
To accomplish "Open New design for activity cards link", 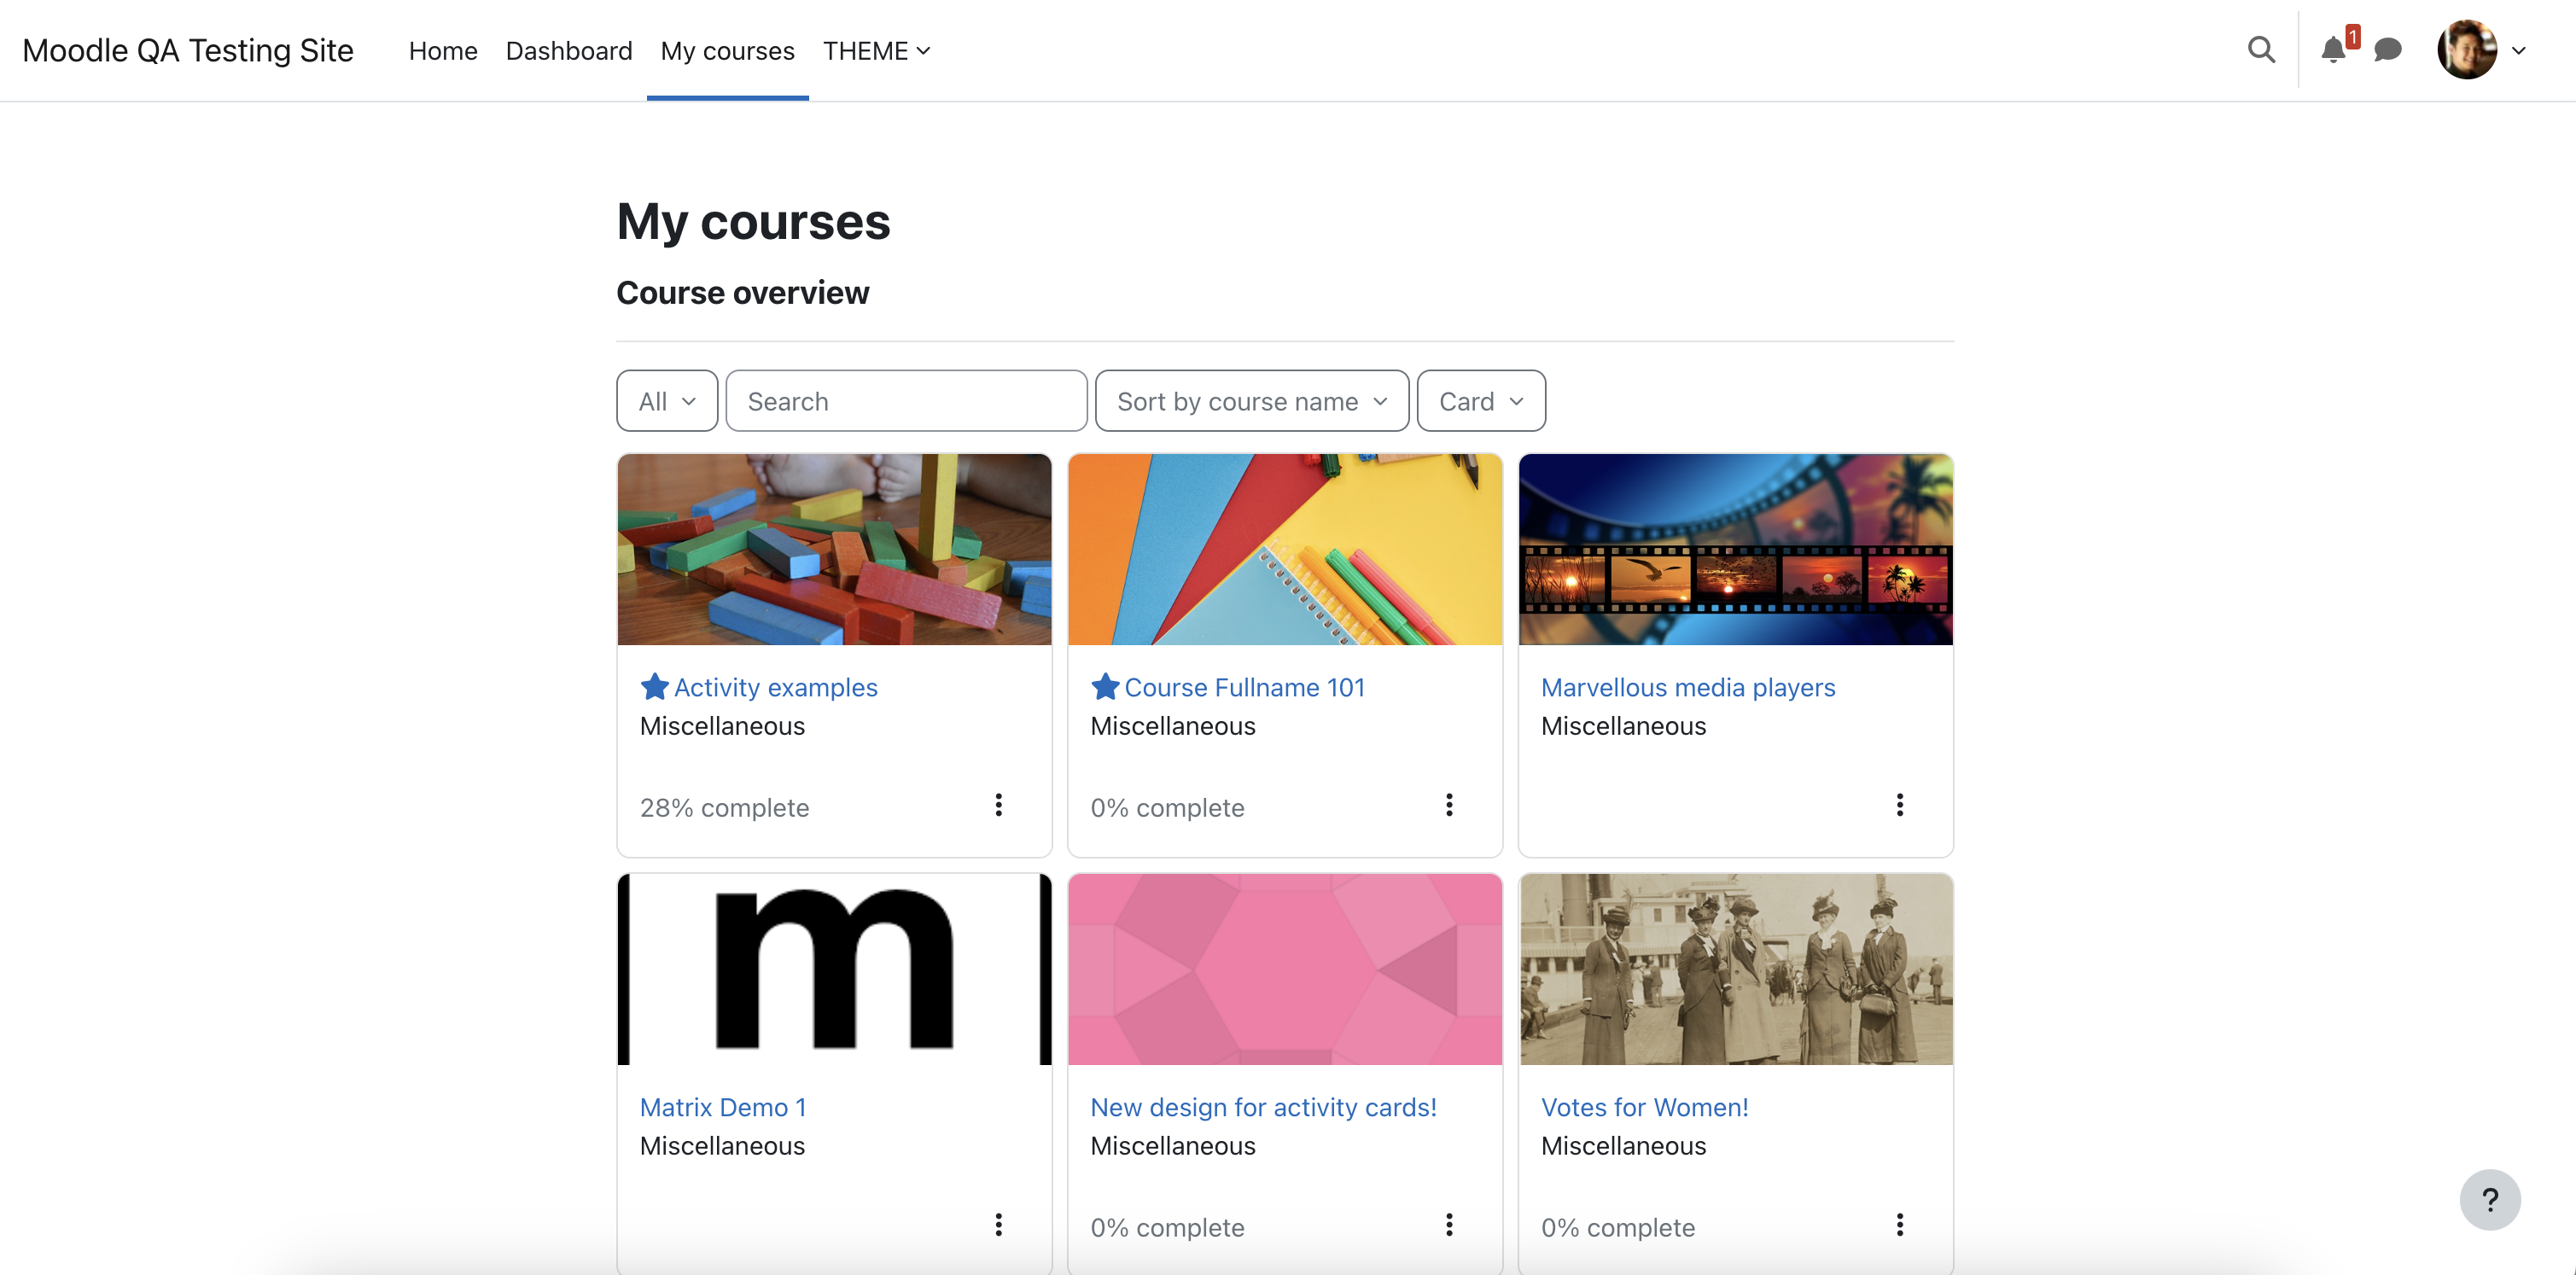I will coord(1263,1107).
